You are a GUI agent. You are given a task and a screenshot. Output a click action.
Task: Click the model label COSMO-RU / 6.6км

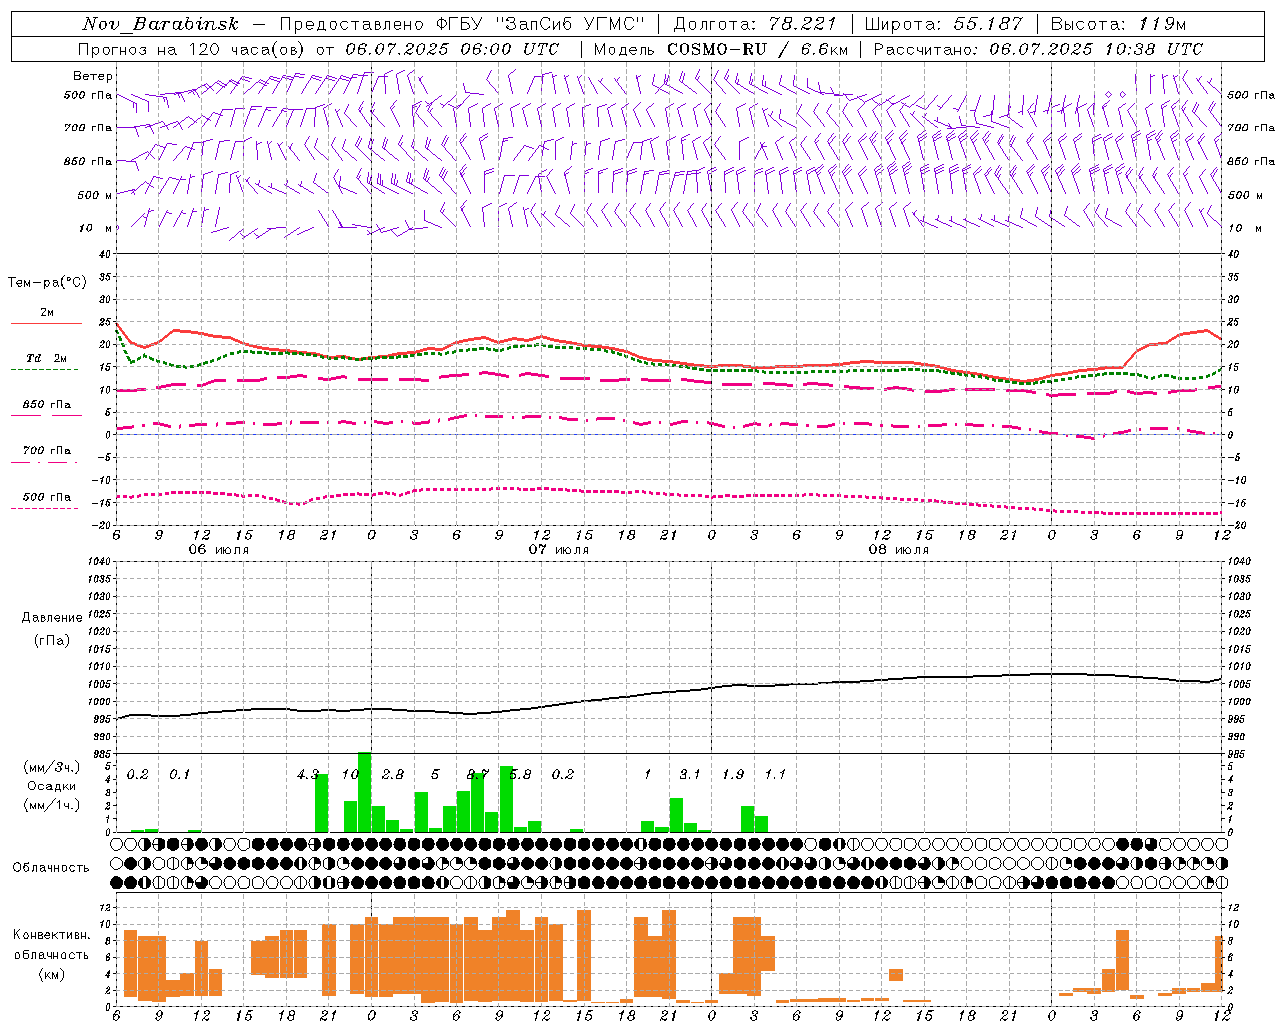point(758,49)
